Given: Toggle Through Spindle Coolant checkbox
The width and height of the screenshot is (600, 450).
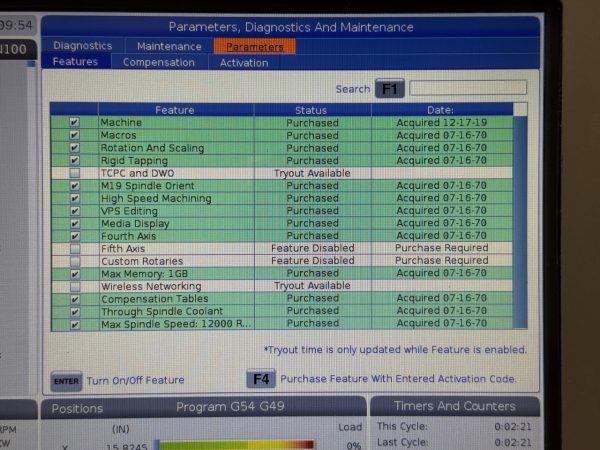Looking at the screenshot, I should point(75,312).
